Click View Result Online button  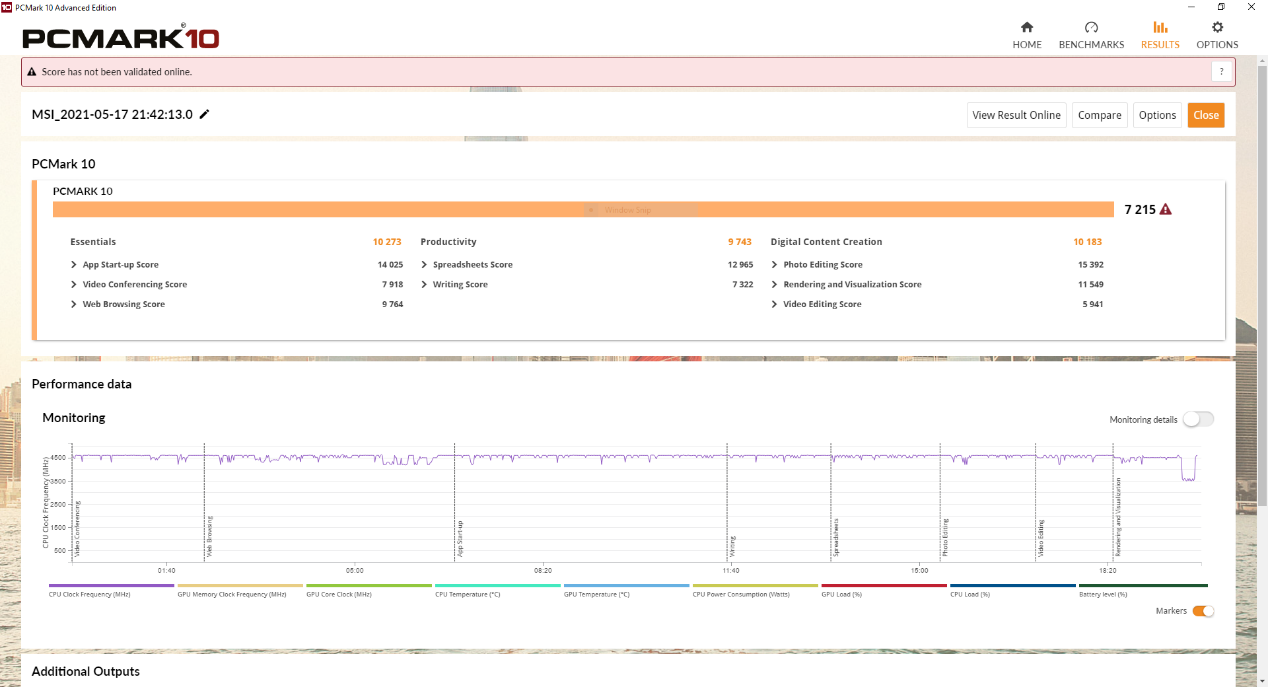tap(1016, 115)
